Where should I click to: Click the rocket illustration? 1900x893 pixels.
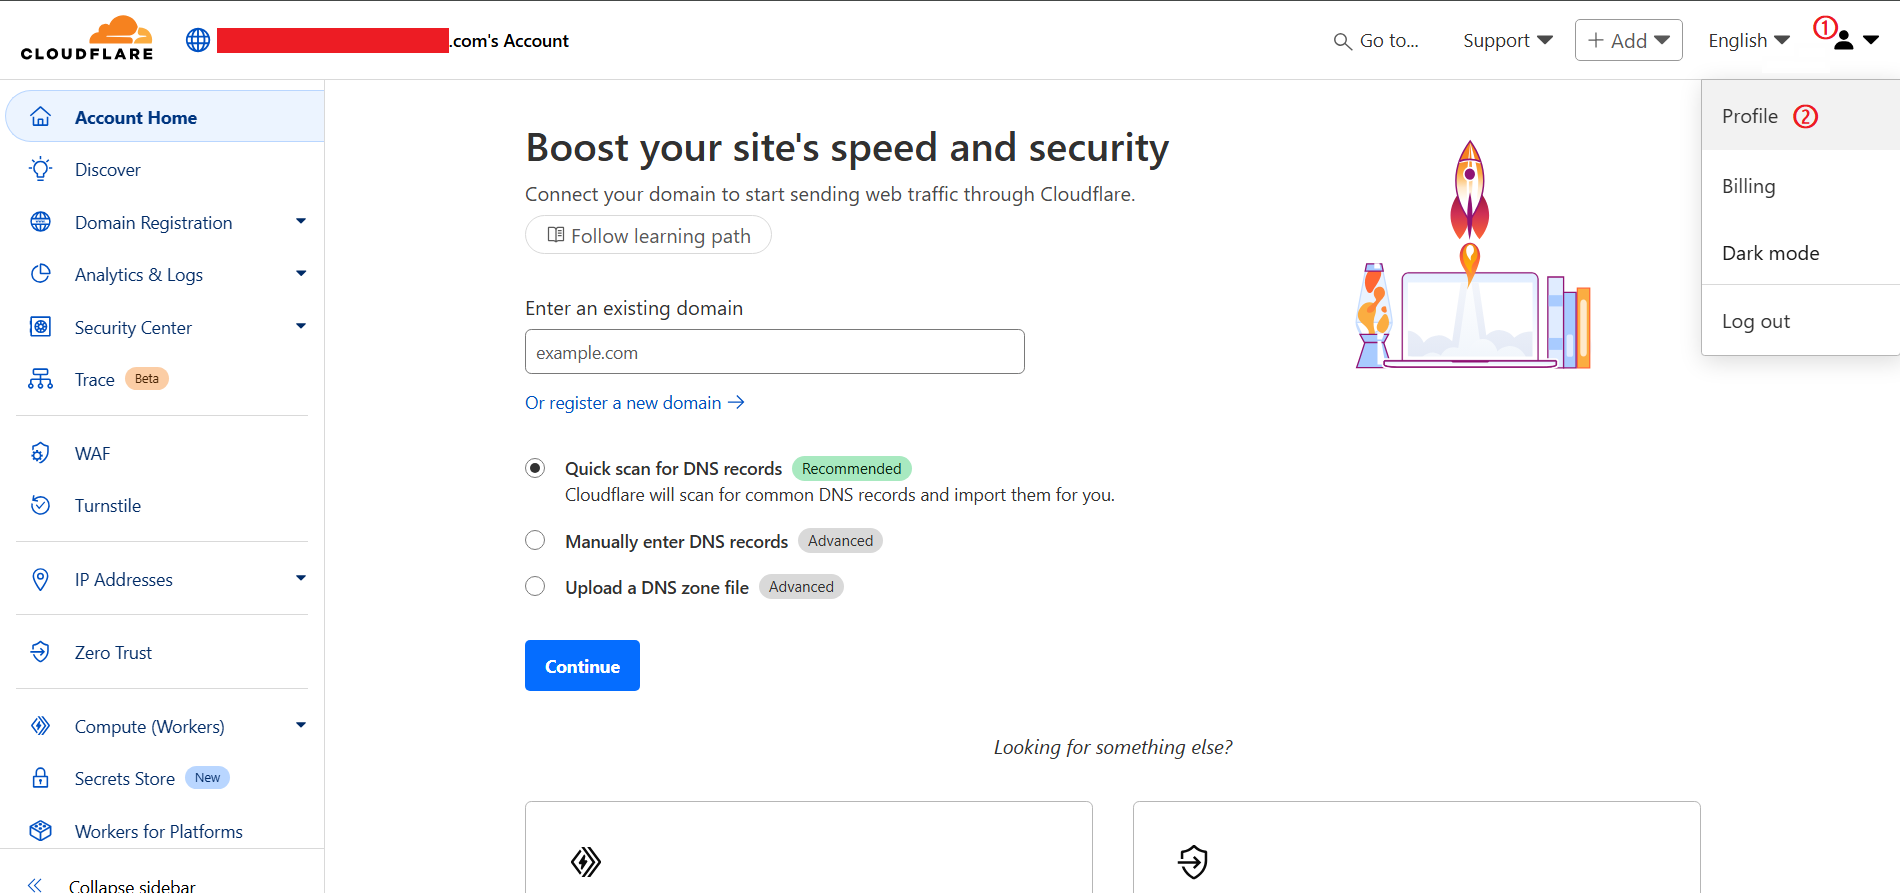pos(1472,254)
